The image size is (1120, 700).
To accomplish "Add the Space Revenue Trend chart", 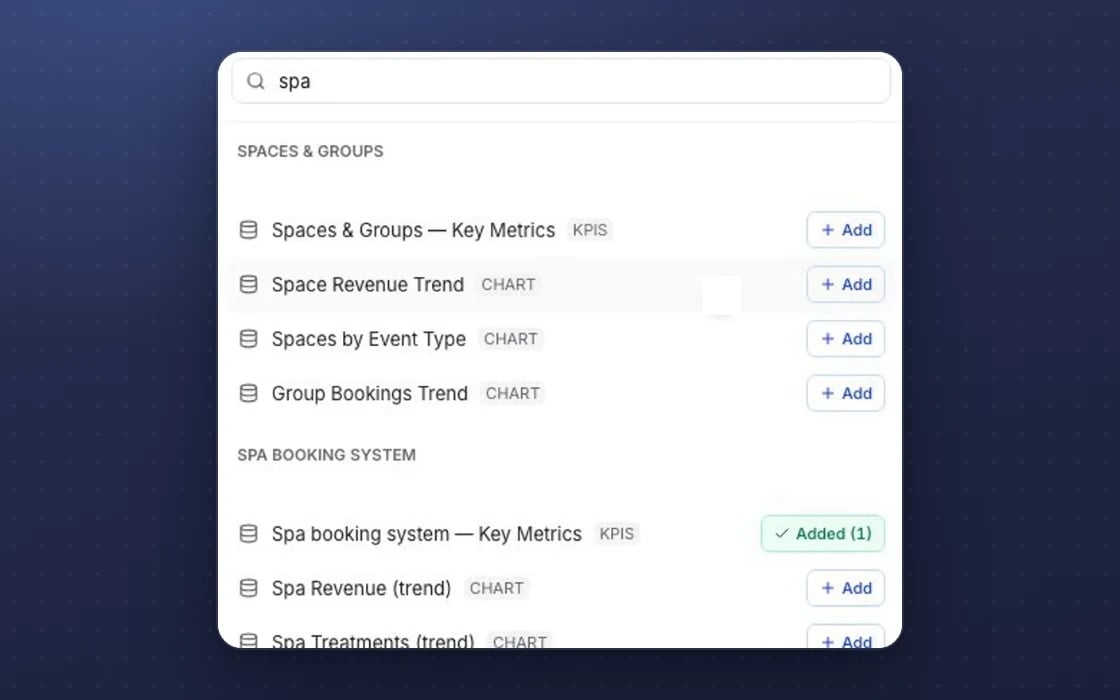I will 846,284.
